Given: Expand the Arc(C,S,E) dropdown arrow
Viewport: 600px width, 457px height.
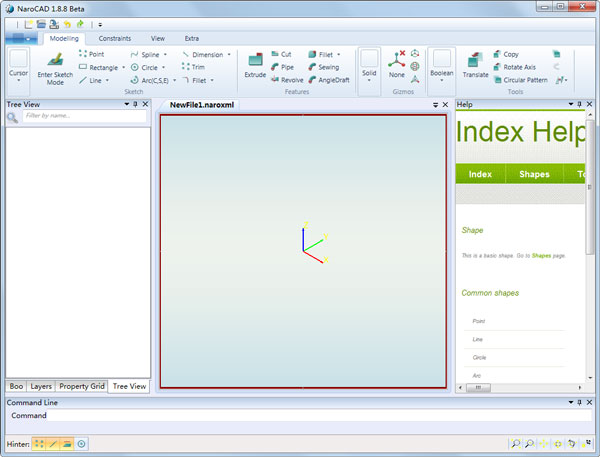Looking at the screenshot, I should tap(174, 80).
